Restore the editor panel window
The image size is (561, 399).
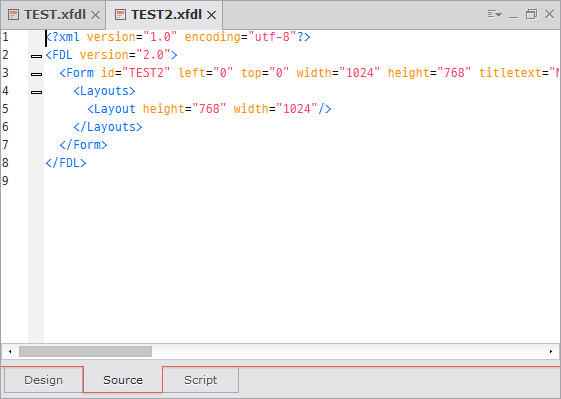pyautogui.click(x=531, y=14)
